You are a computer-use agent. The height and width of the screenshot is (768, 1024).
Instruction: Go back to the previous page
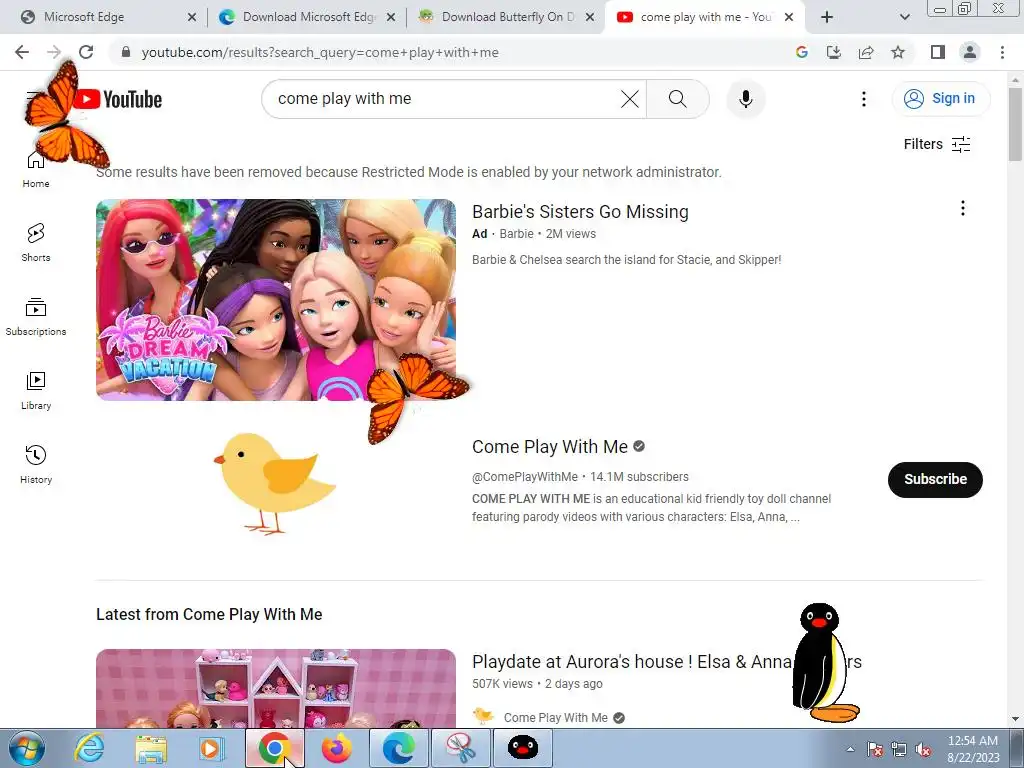[x=22, y=52]
